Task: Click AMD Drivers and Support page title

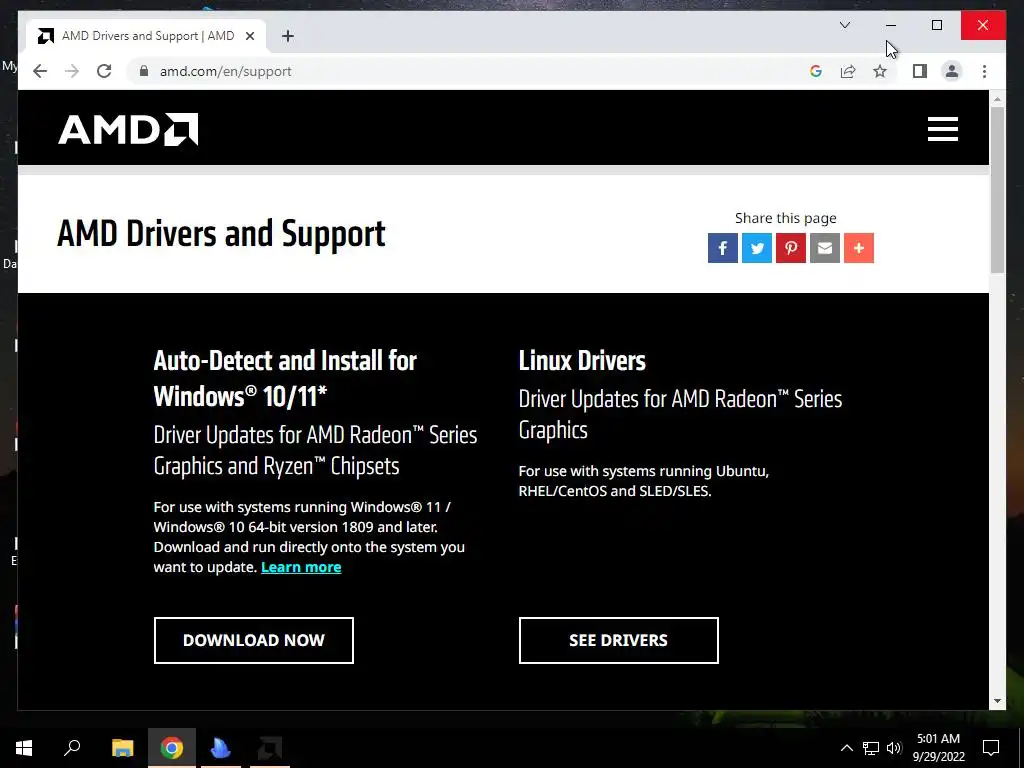Action: pos(221,234)
